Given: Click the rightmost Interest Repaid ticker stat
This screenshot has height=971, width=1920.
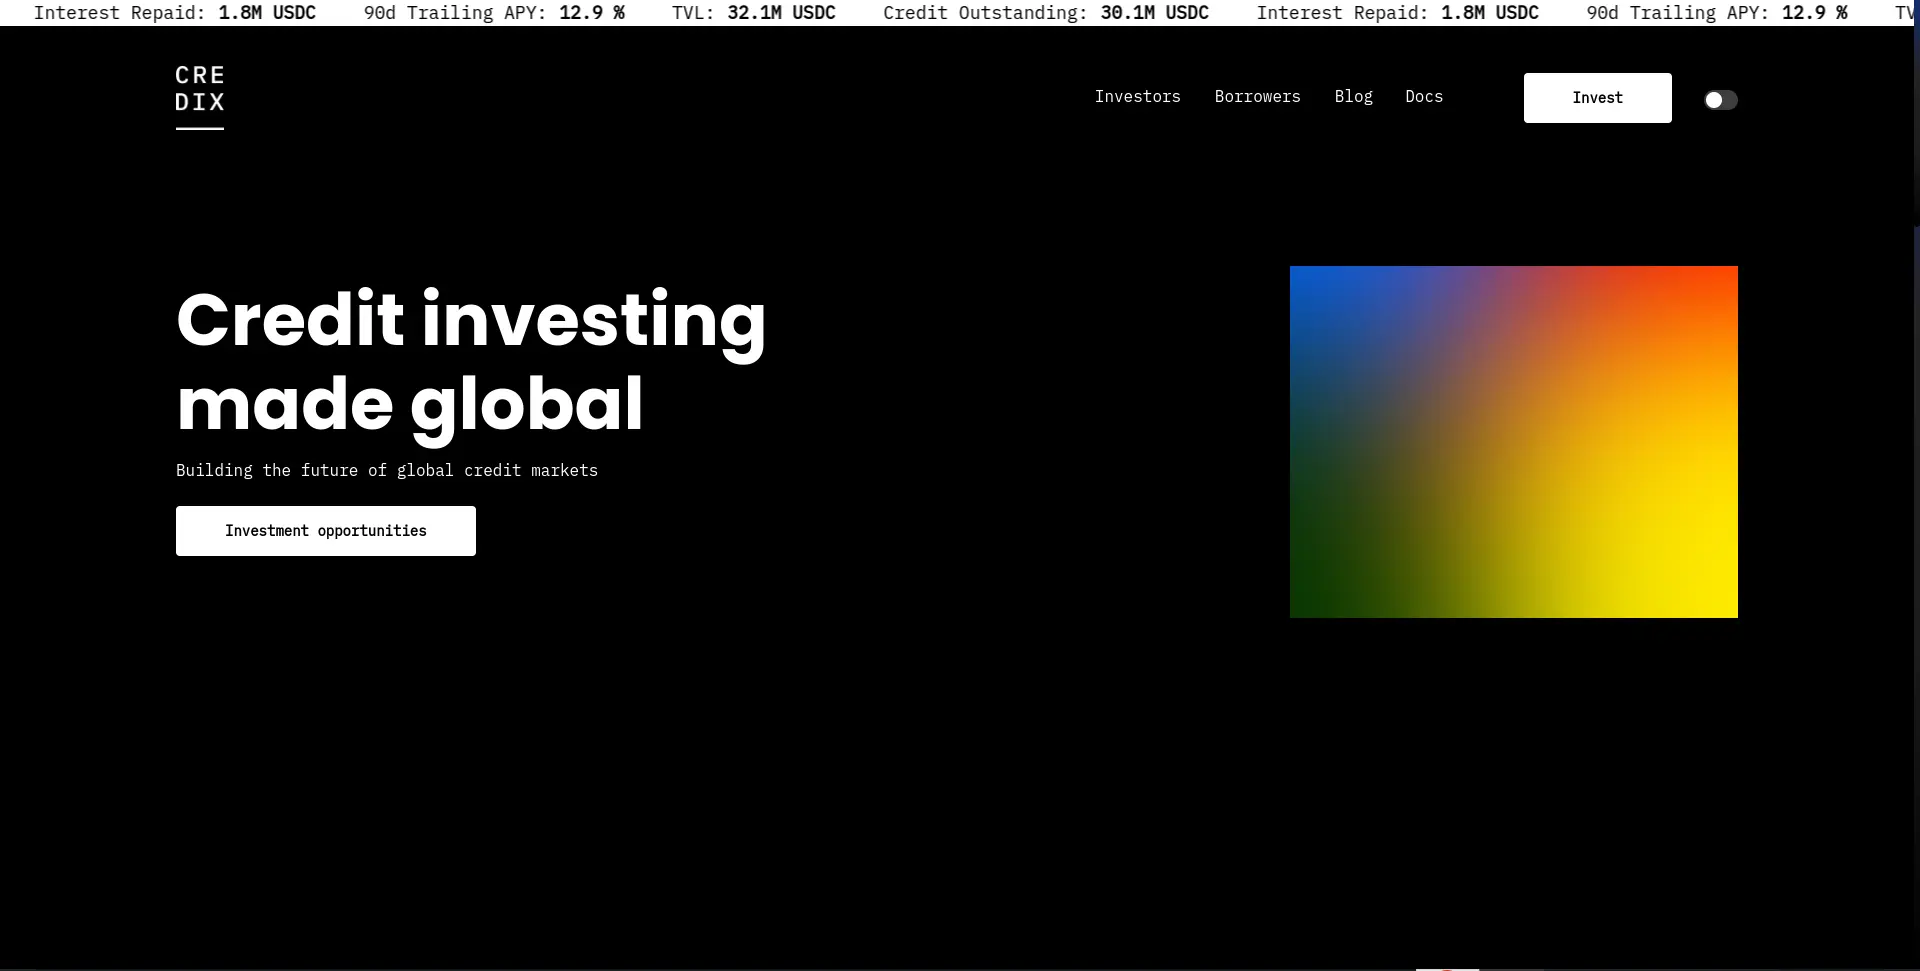Looking at the screenshot, I should coord(1397,13).
